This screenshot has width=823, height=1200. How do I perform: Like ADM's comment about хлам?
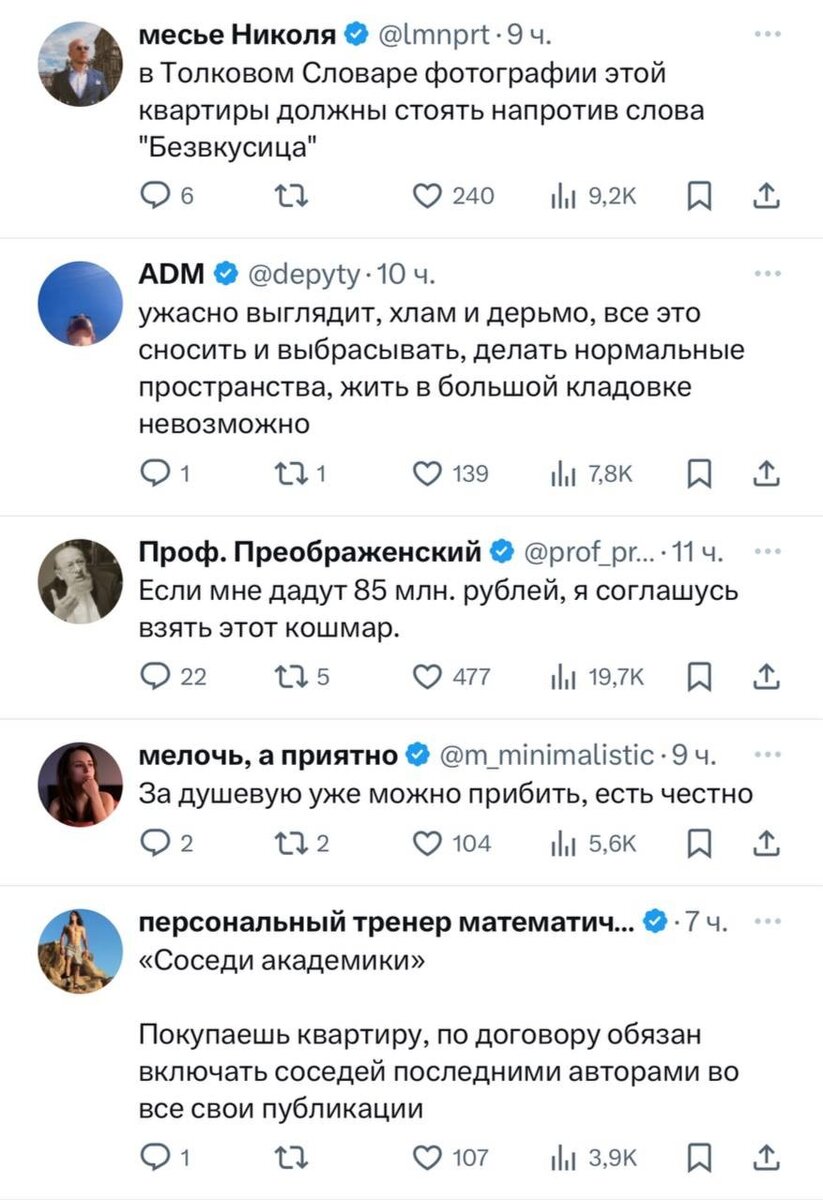click(x=427, y=473)
